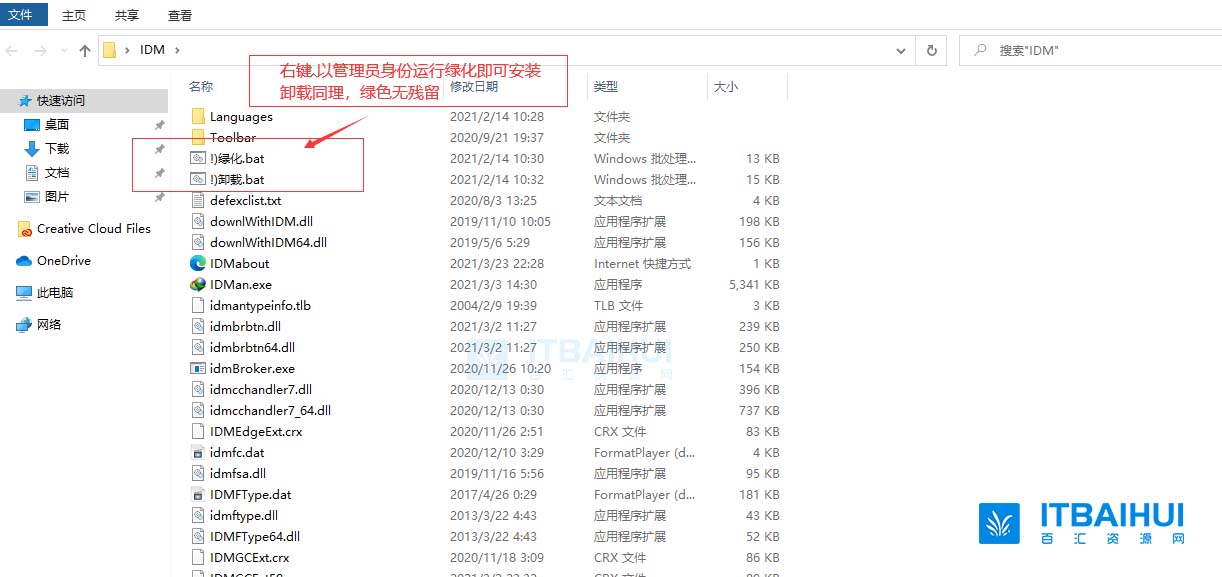The image size is (1222, 577).
Task: Select 桌面 desktop icon in sidebar
Action: coord(32,125)
